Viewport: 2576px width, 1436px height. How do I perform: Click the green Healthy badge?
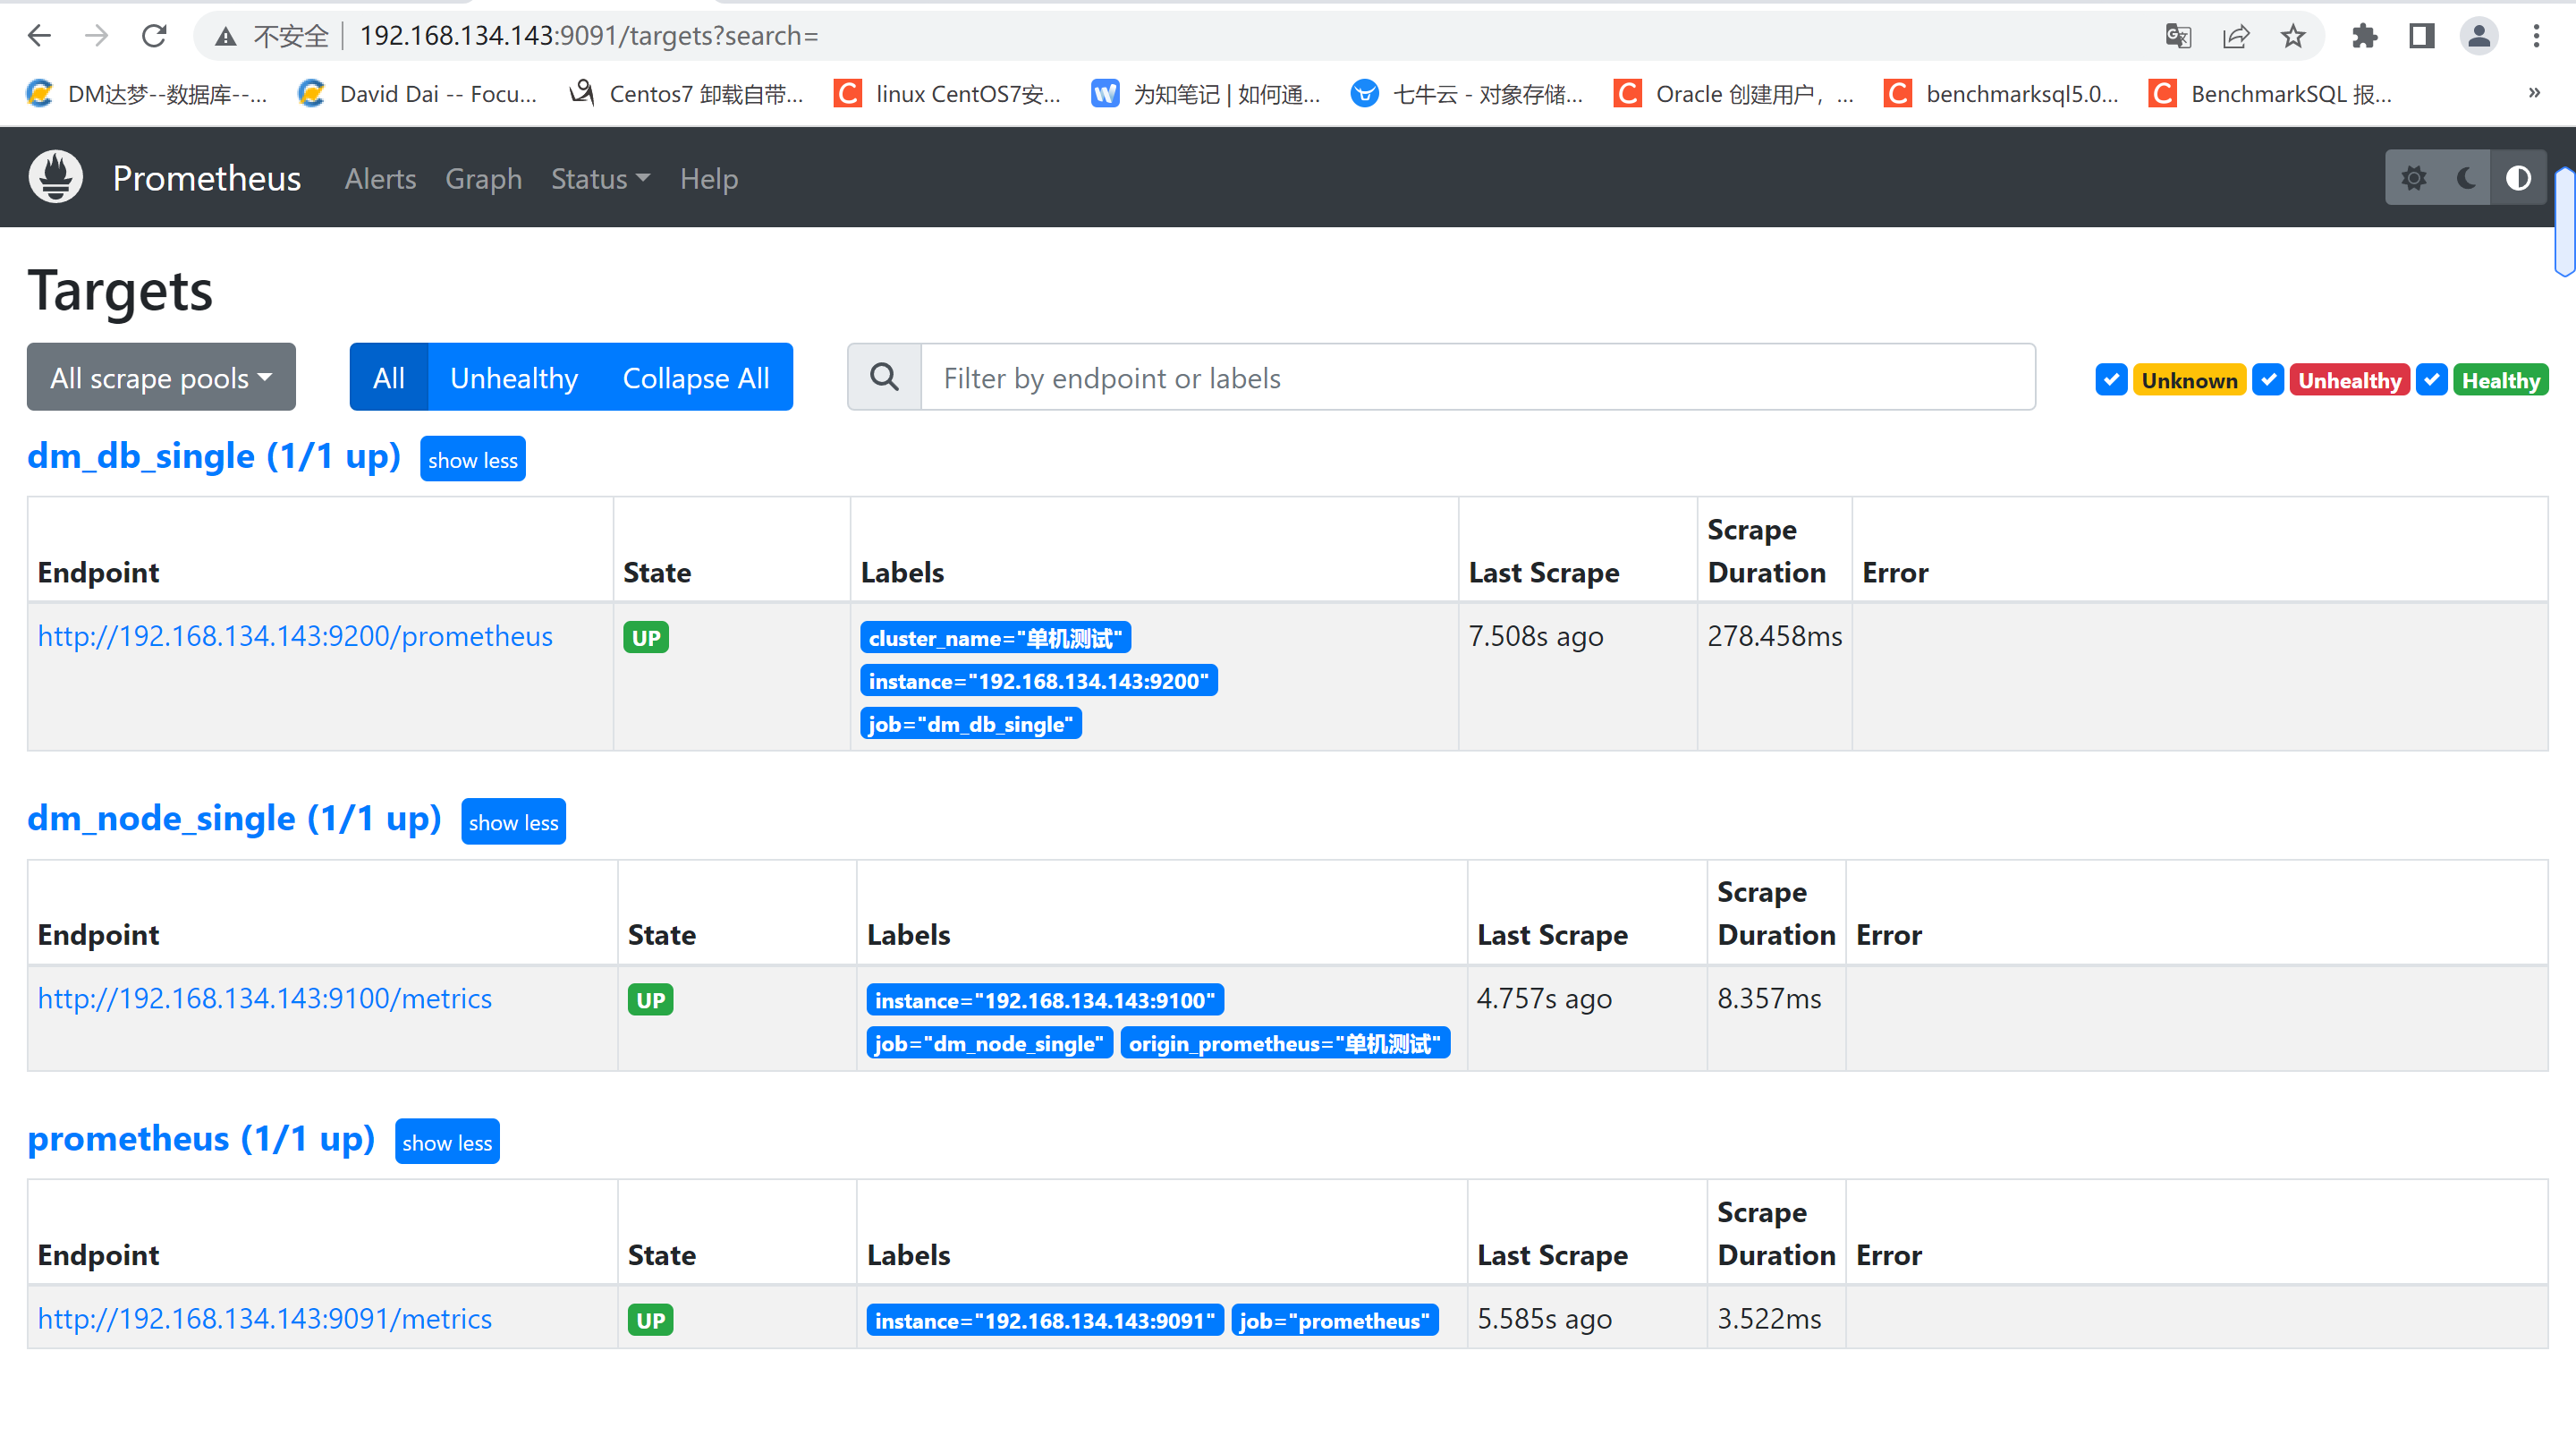(x=2500, y=380)
